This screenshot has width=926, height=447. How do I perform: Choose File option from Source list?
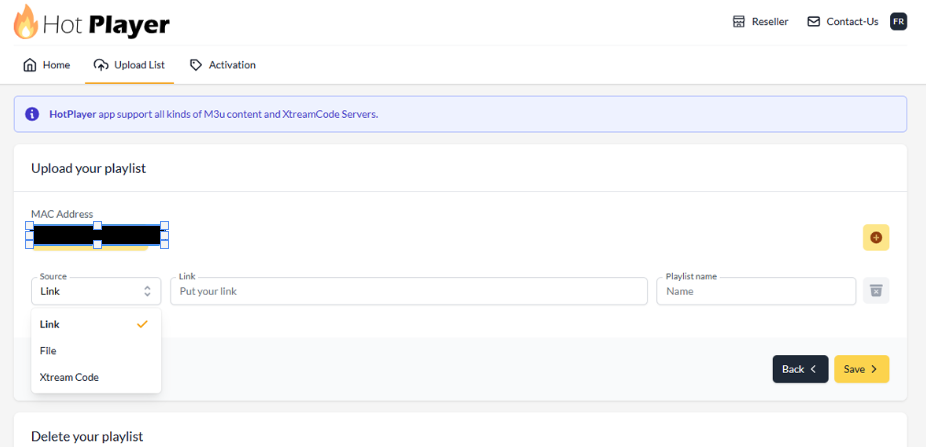tap(48, 351)
